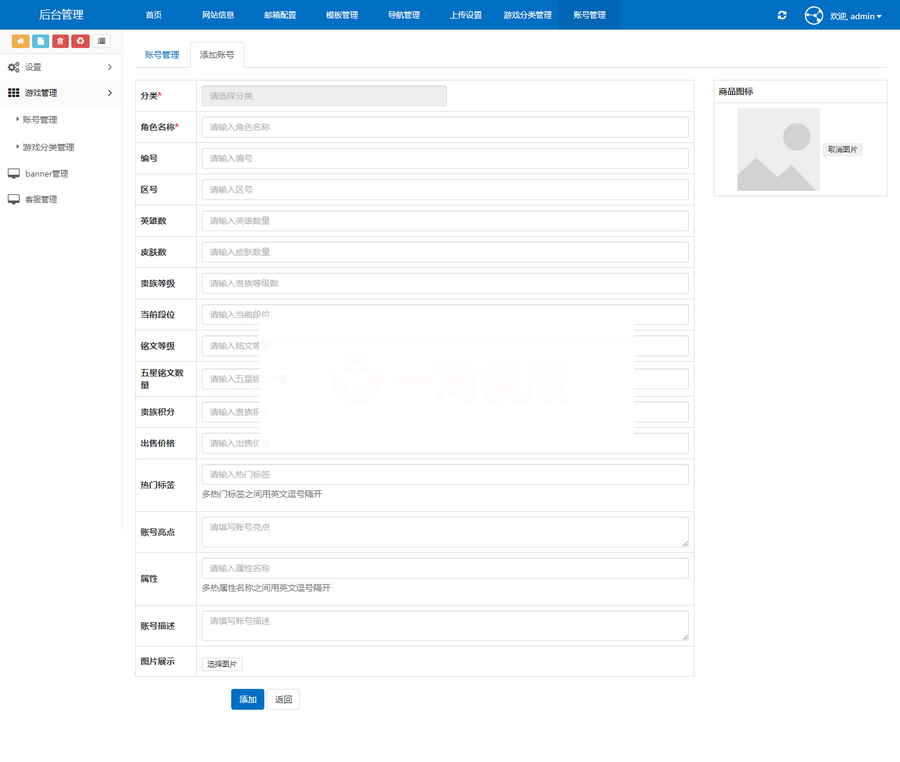Image resolution: width=900 pixels, height=762 pixels.
Task: Select 游戏分类管理 in the sidebar tree
Action: click(x=48, y=147)
